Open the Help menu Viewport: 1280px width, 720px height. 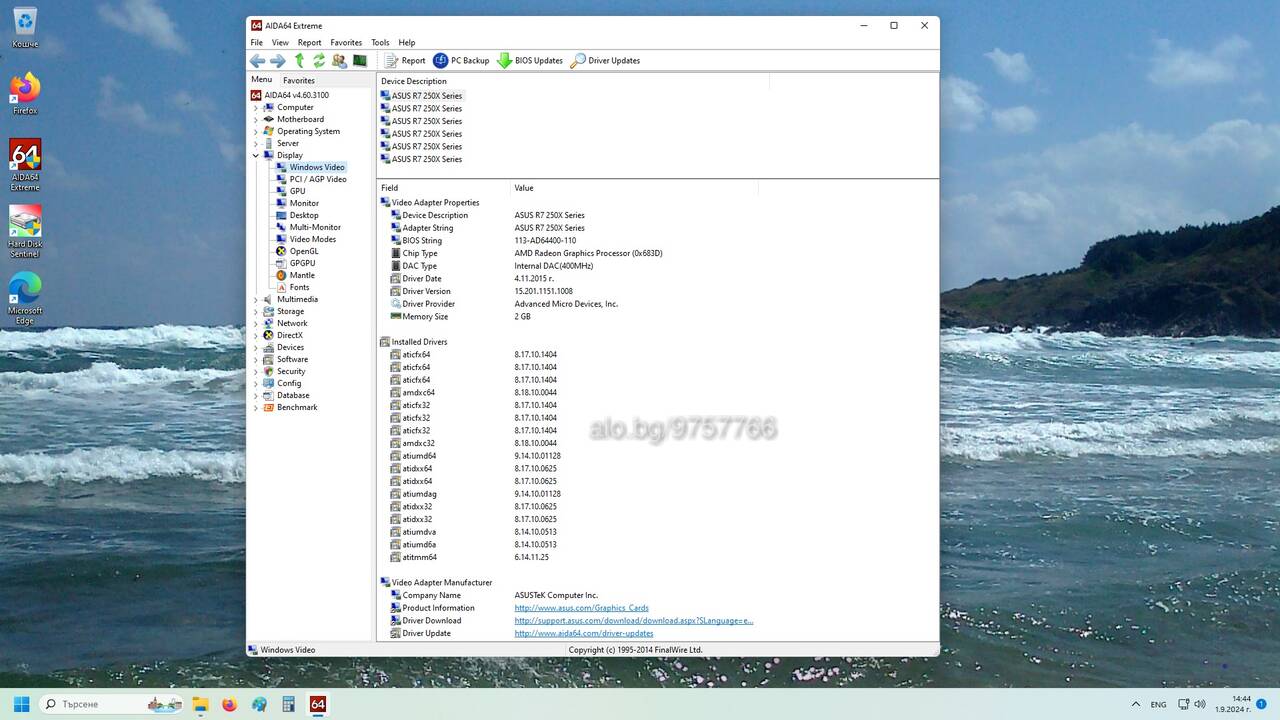click(407, 43)
